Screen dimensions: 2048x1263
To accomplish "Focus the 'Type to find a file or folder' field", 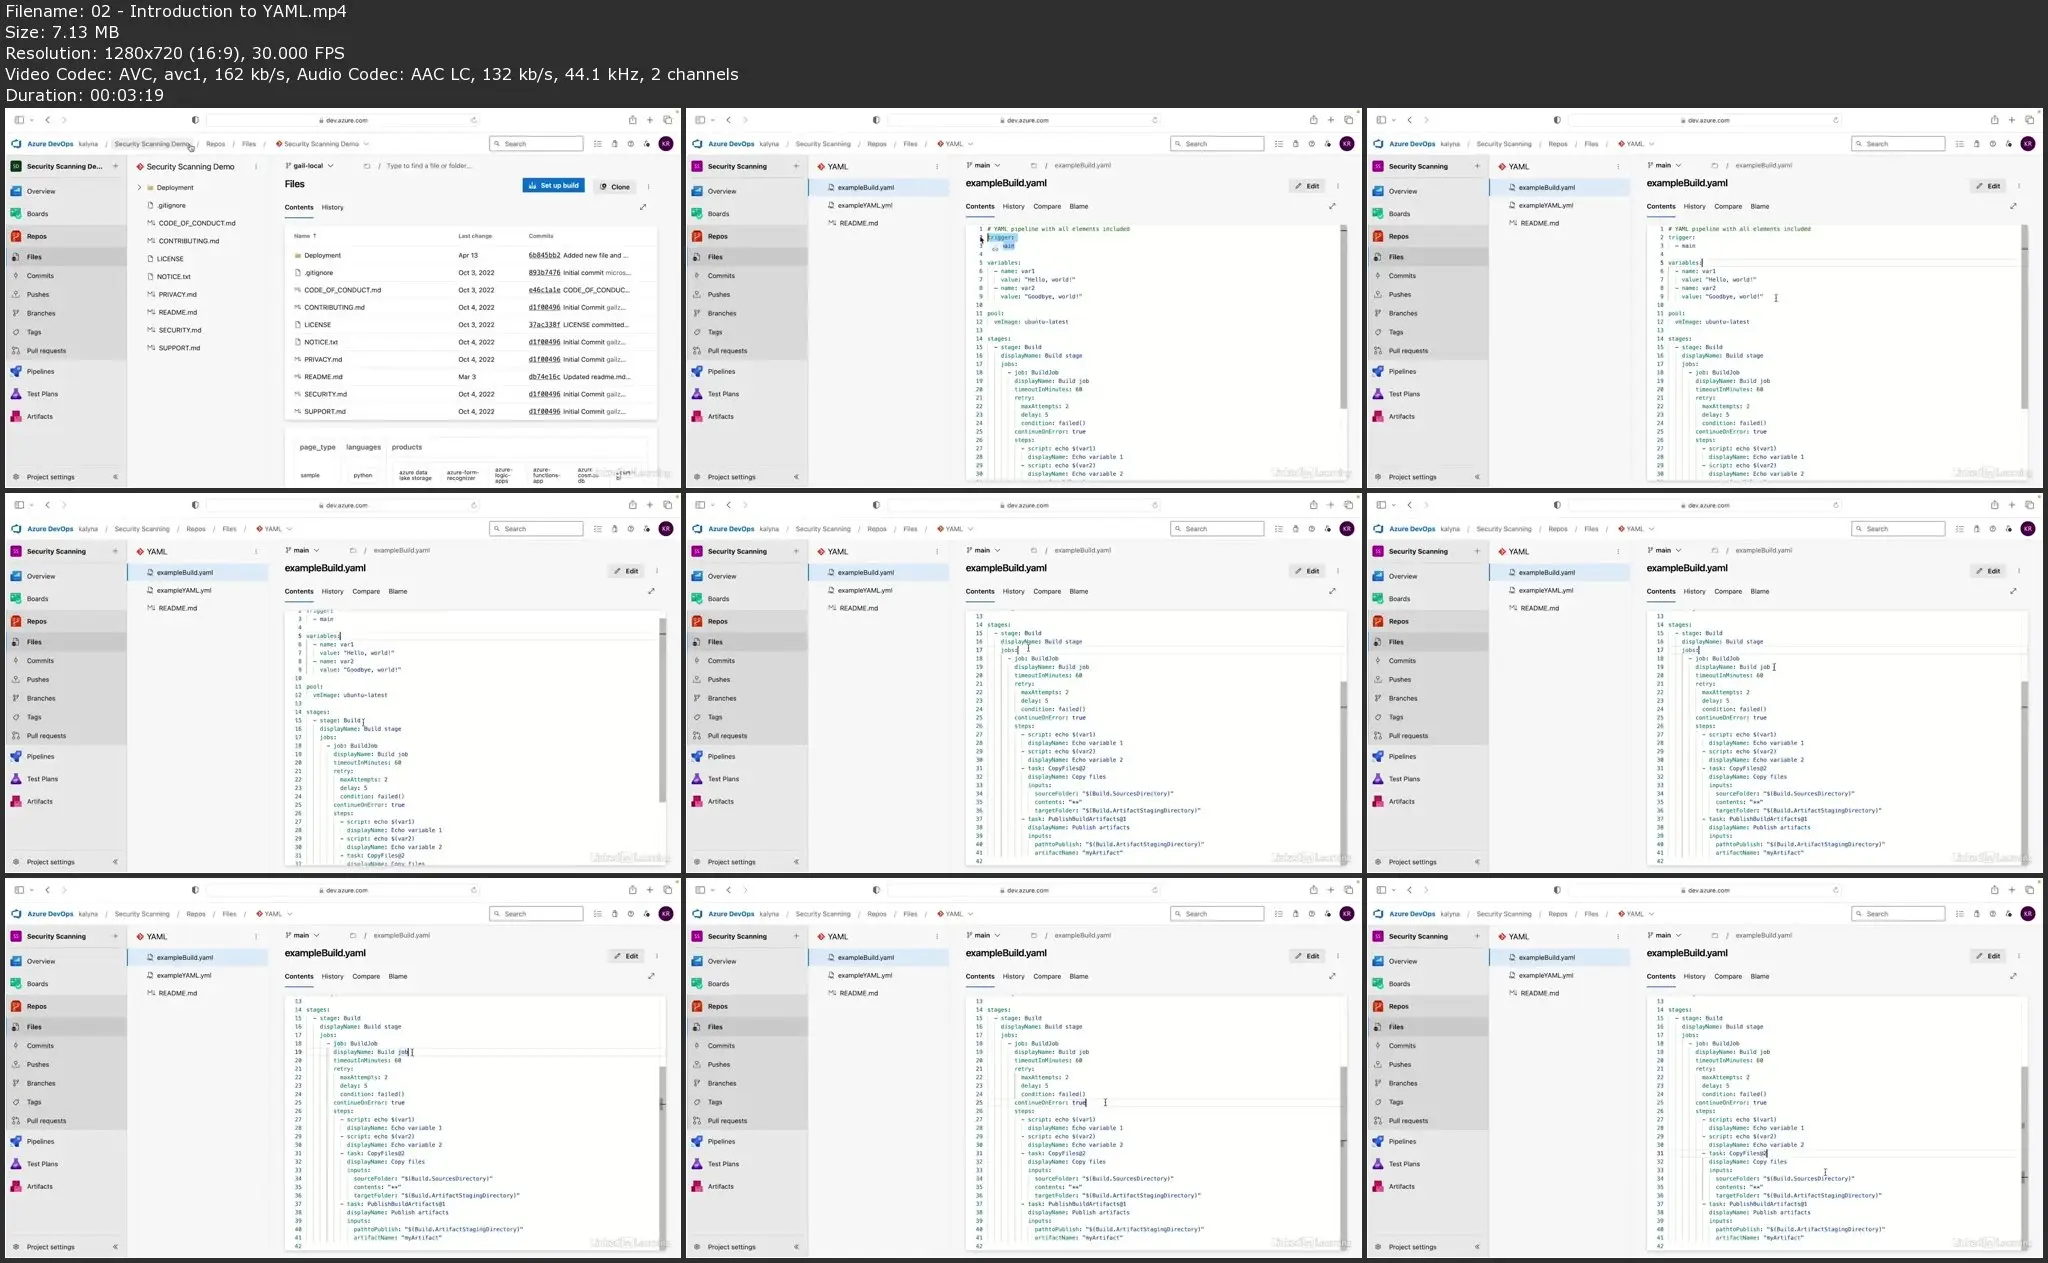I will click(429, 166).
